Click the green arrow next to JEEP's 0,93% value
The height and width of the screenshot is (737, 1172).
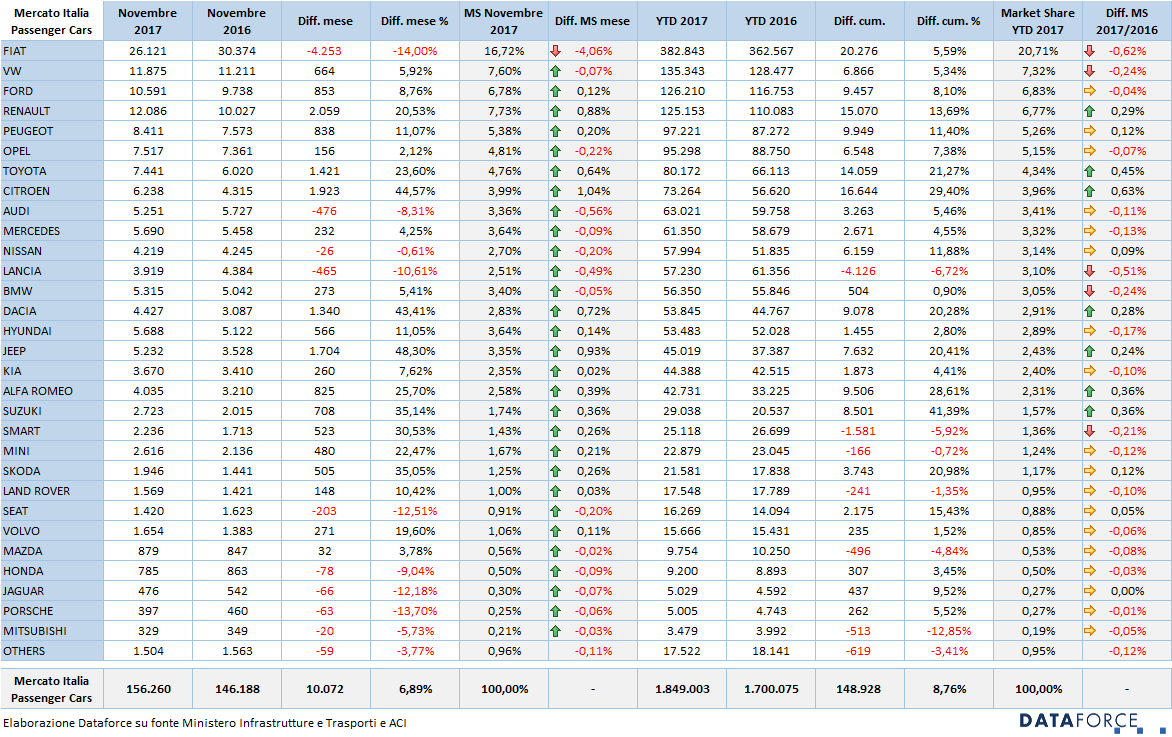coord(555,351)
